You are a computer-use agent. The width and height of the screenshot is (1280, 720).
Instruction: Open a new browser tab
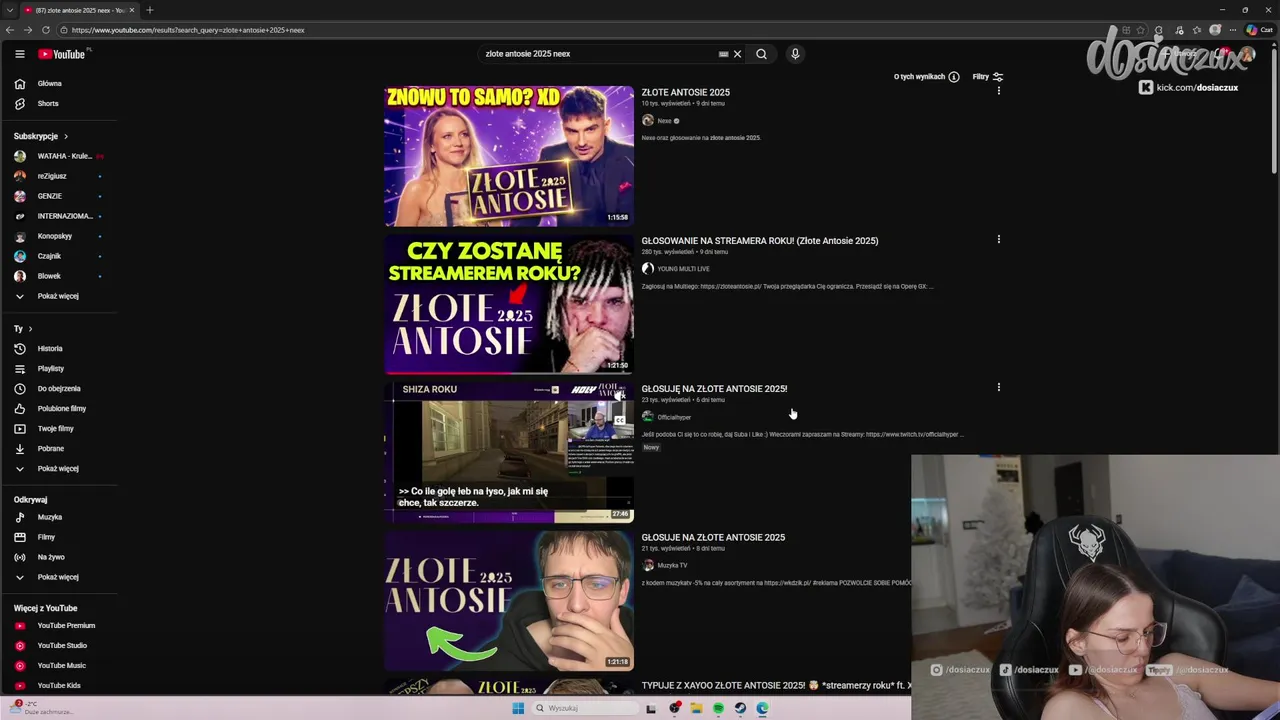(x=149, y=10)
